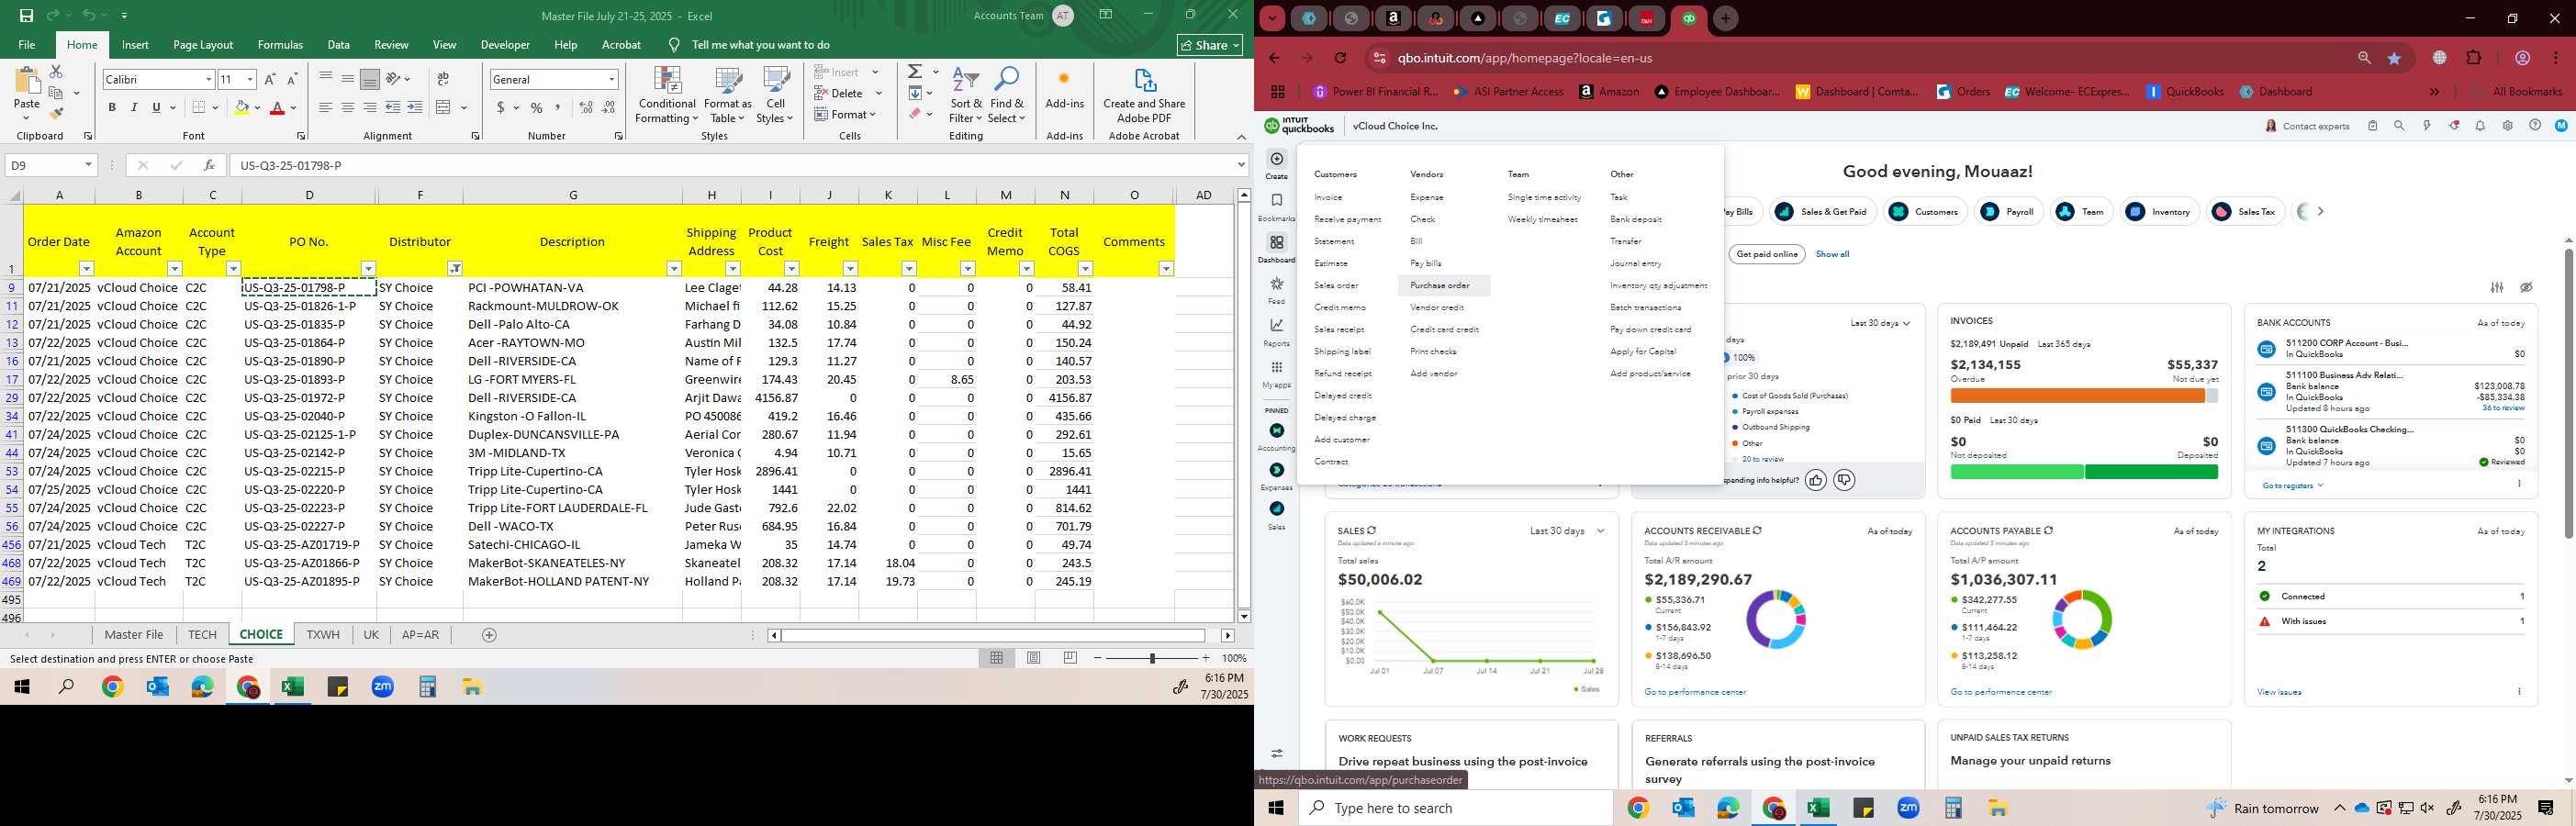The width and height of the screenshot is (2576, 826).
Task: Toggle Center horizontal alignment in Excel
Action: 347,107
